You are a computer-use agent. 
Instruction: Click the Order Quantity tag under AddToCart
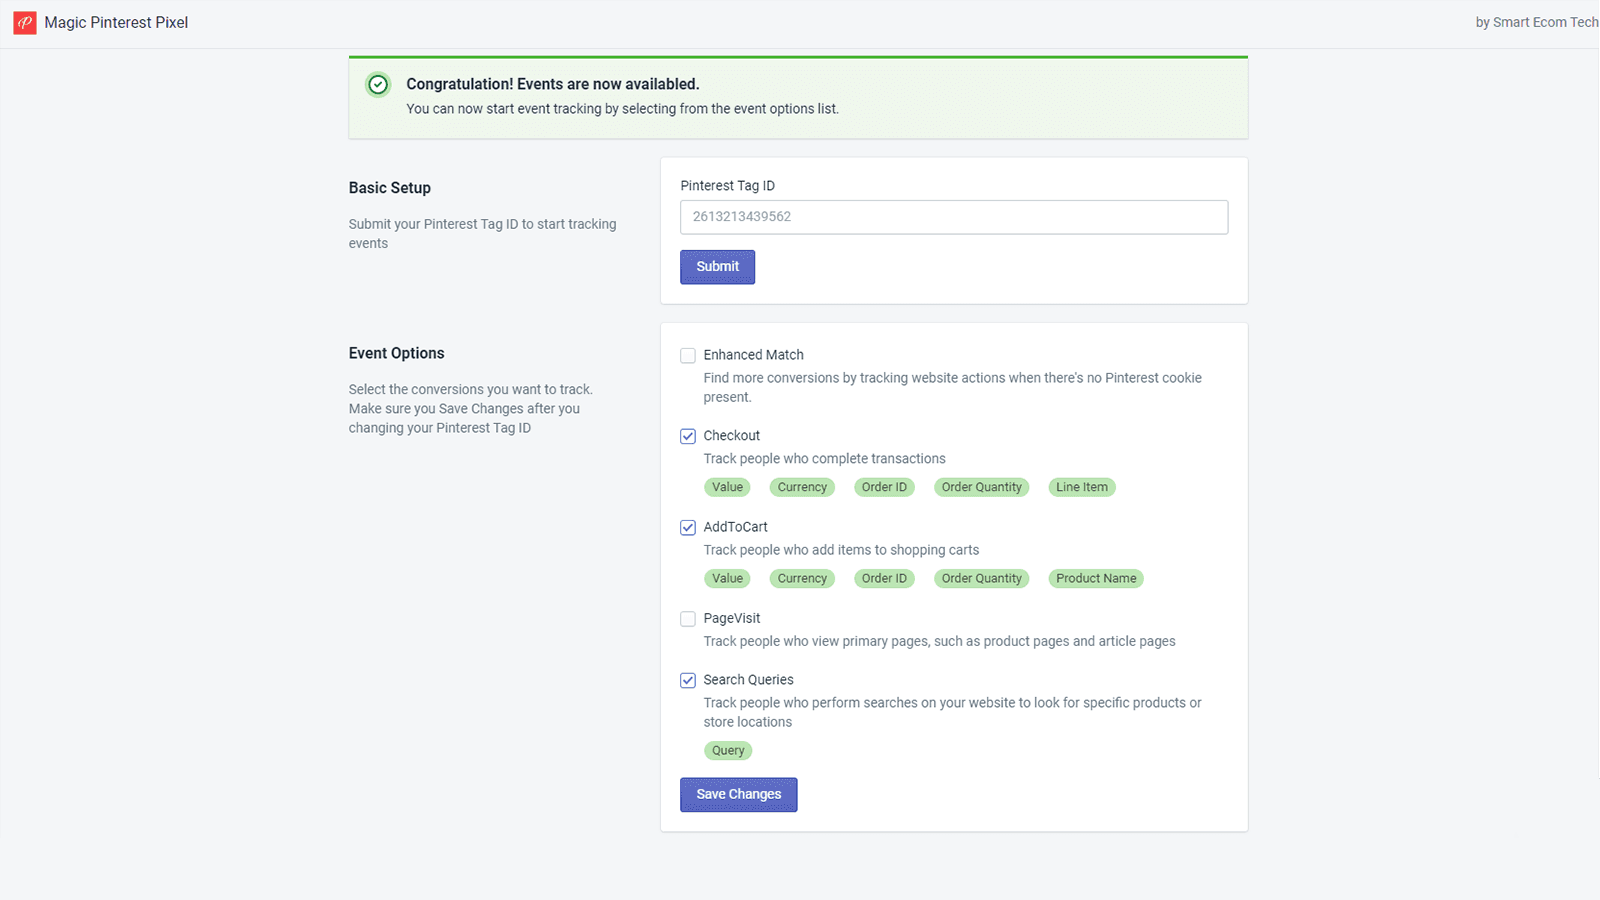click(981, 579)
